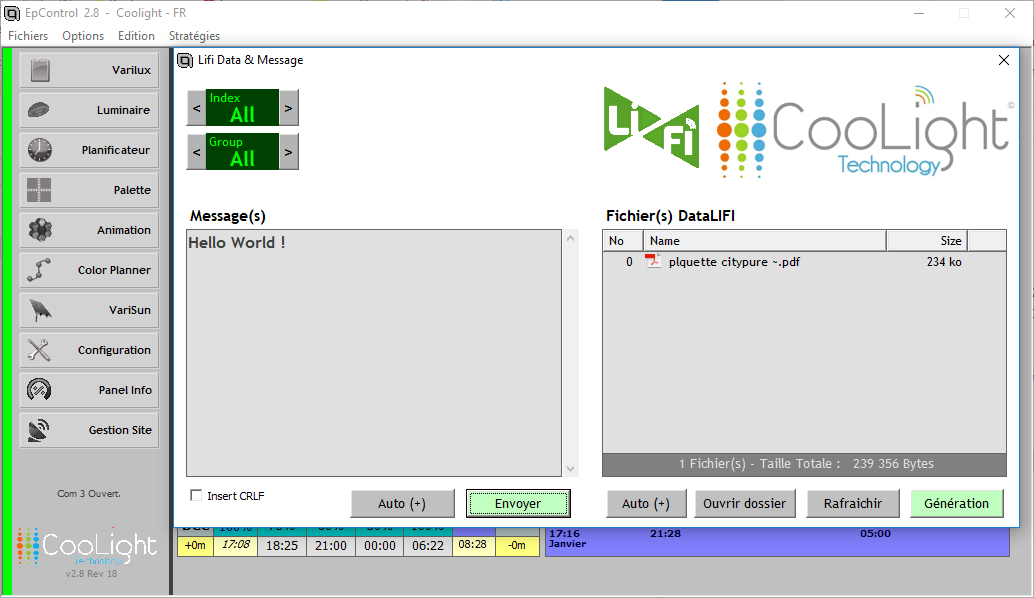
Task: Toggle the Insert CRLF checkbox
Action: [x=196, y=495]
